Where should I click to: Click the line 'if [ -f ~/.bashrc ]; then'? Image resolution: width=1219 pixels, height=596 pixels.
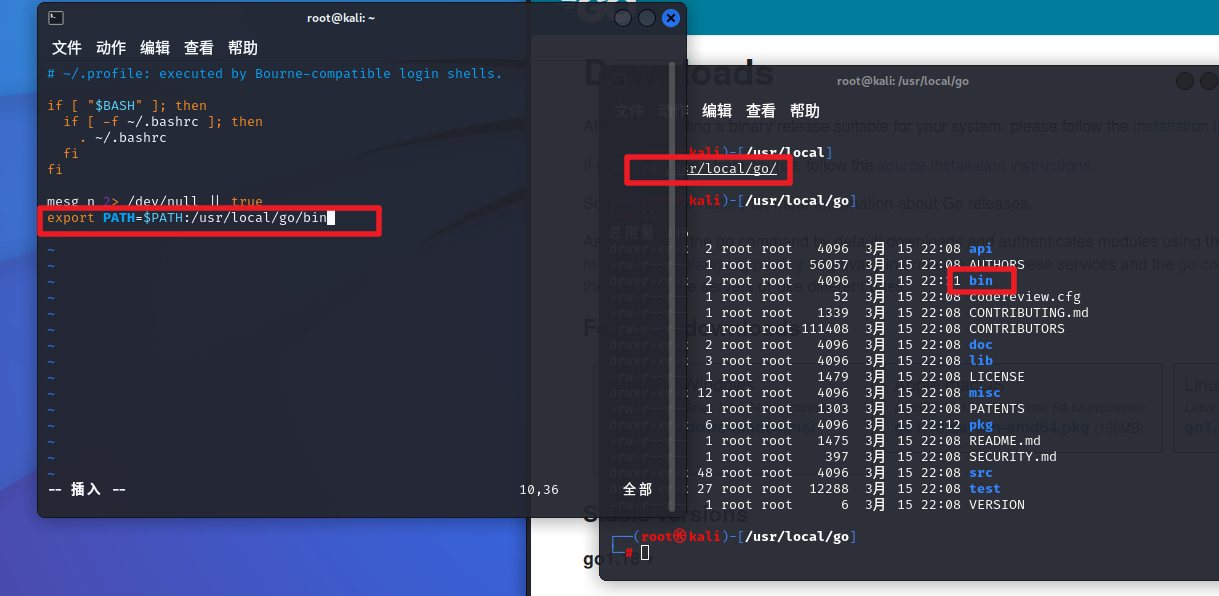(x=163, y=121)
